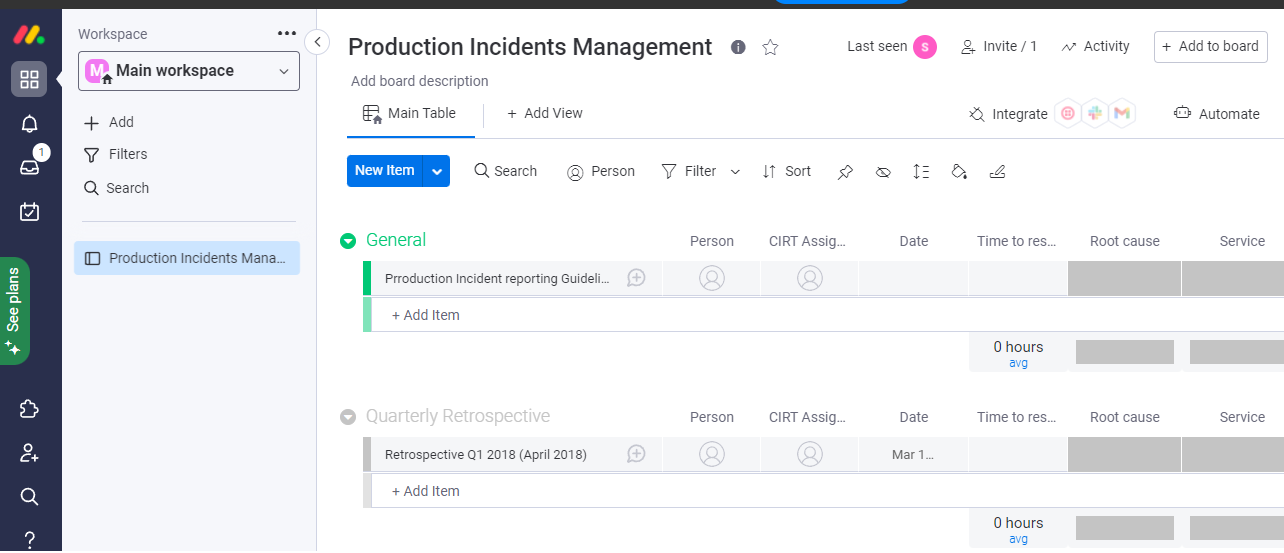Open My Work calendar icon

(x=29, y=211)
